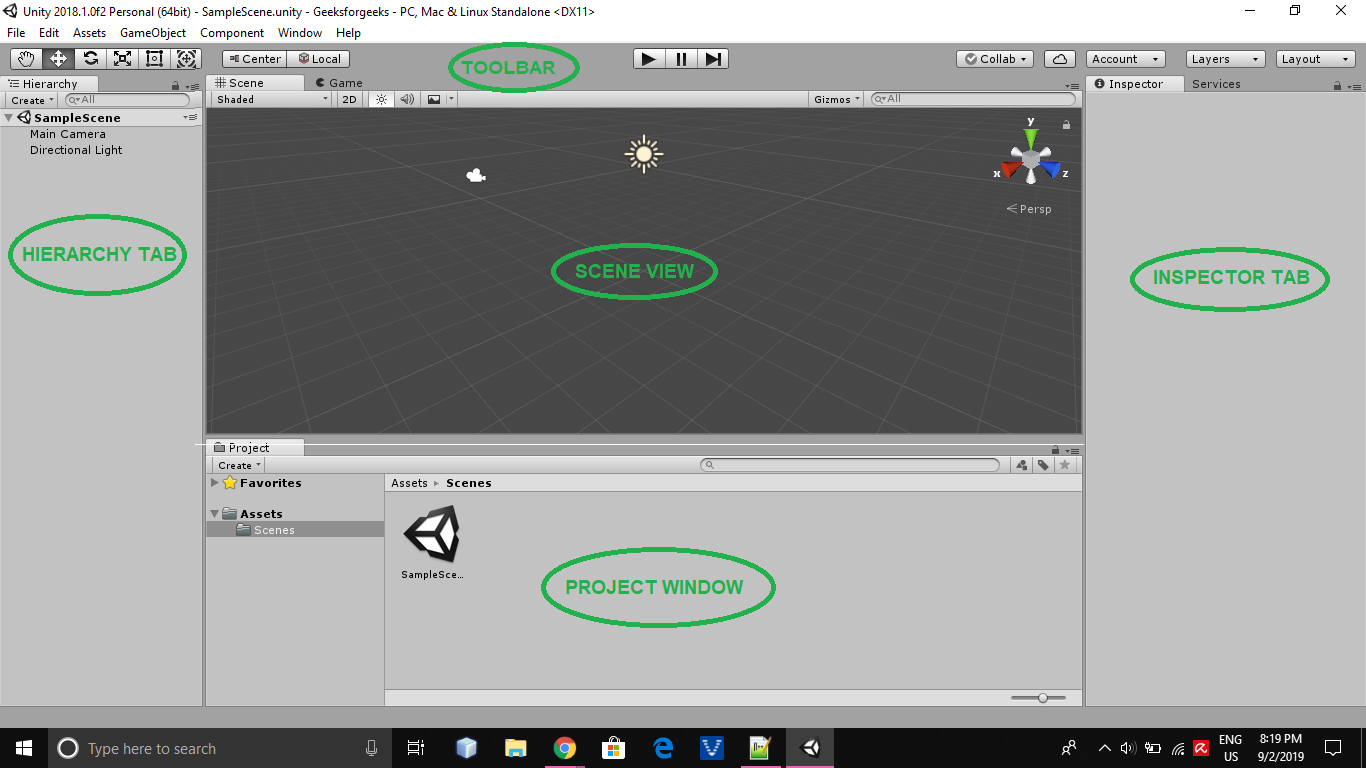The height and width of the screenshot is (768, 1366).
Task: Open the GameObject menu
Action: 151,33
